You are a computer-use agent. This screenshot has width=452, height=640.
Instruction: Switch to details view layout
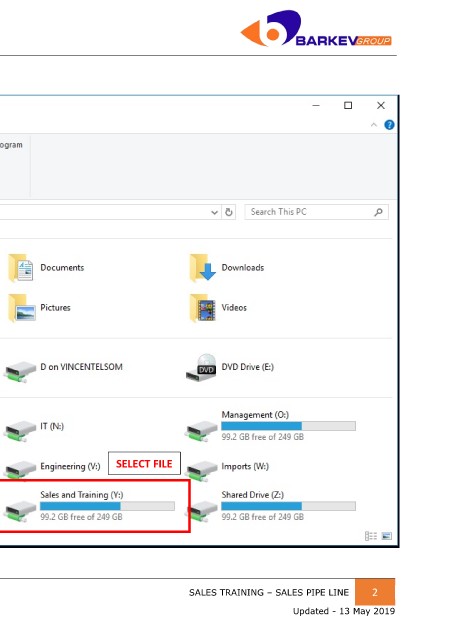pyautogui.click(x=371, y=536)
